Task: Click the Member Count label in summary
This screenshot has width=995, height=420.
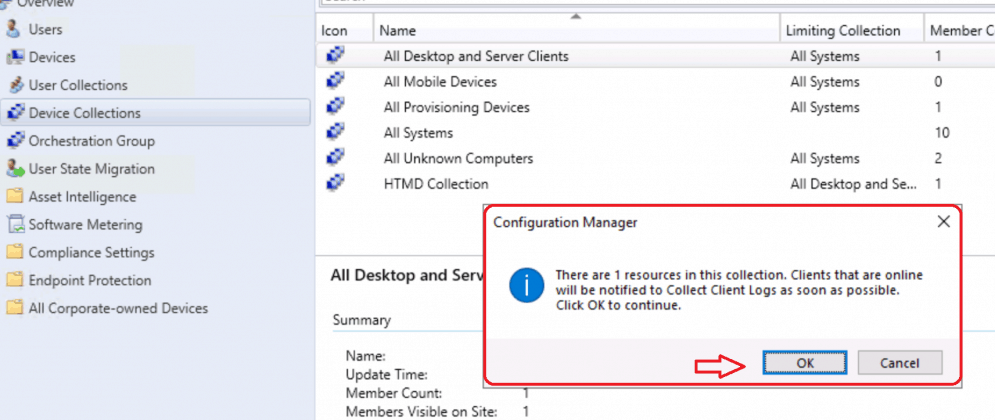Action: [394, 393]
